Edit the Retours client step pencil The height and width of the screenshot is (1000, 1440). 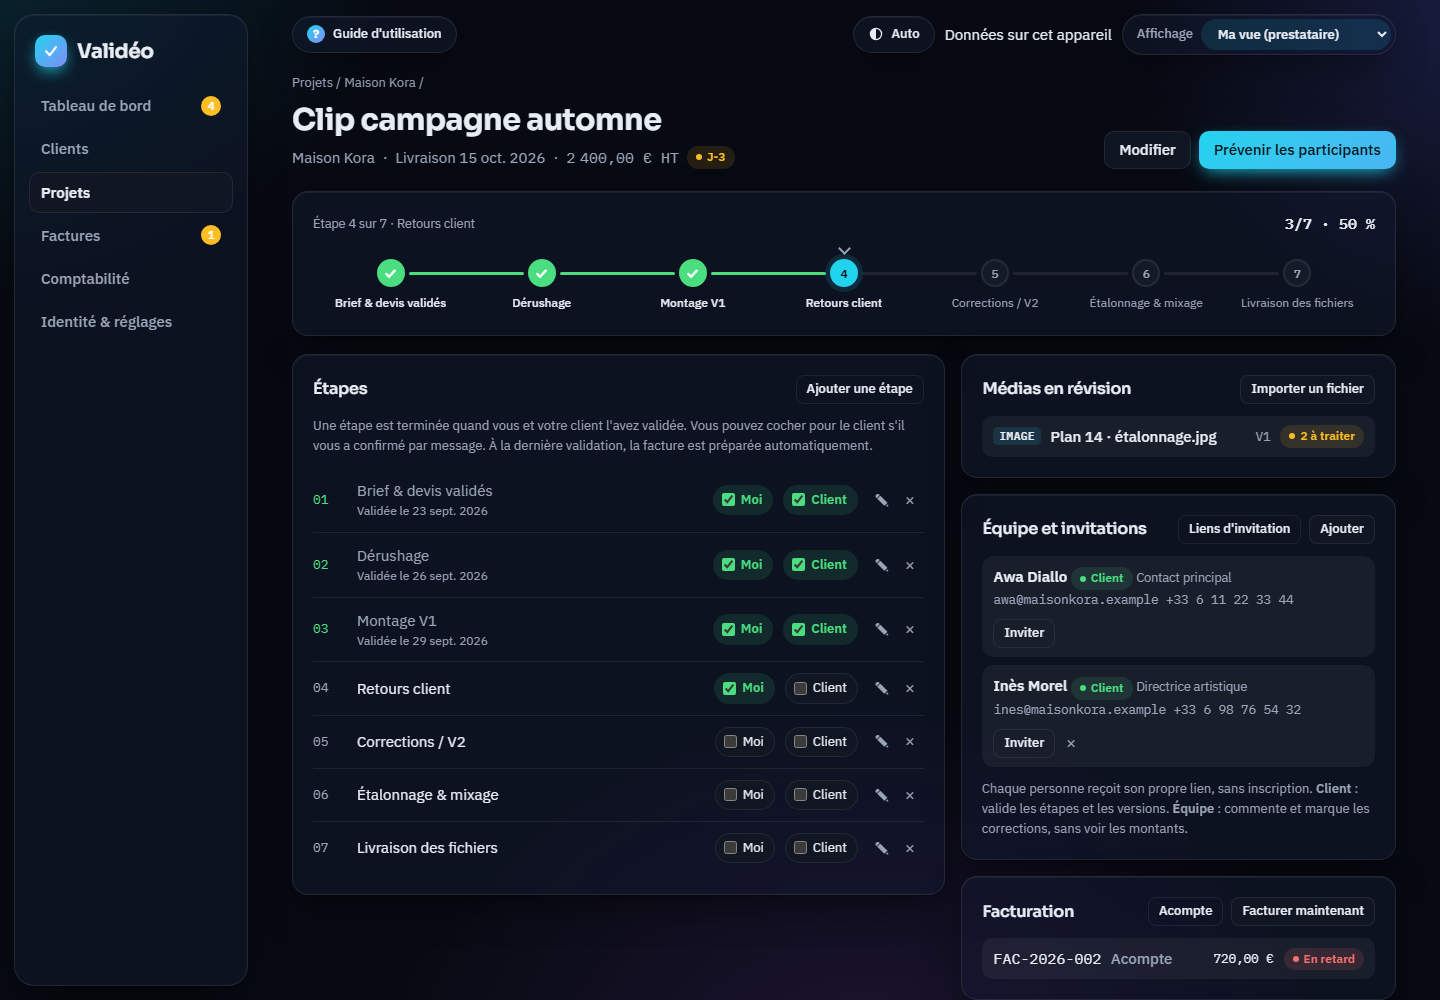(882, 688)
